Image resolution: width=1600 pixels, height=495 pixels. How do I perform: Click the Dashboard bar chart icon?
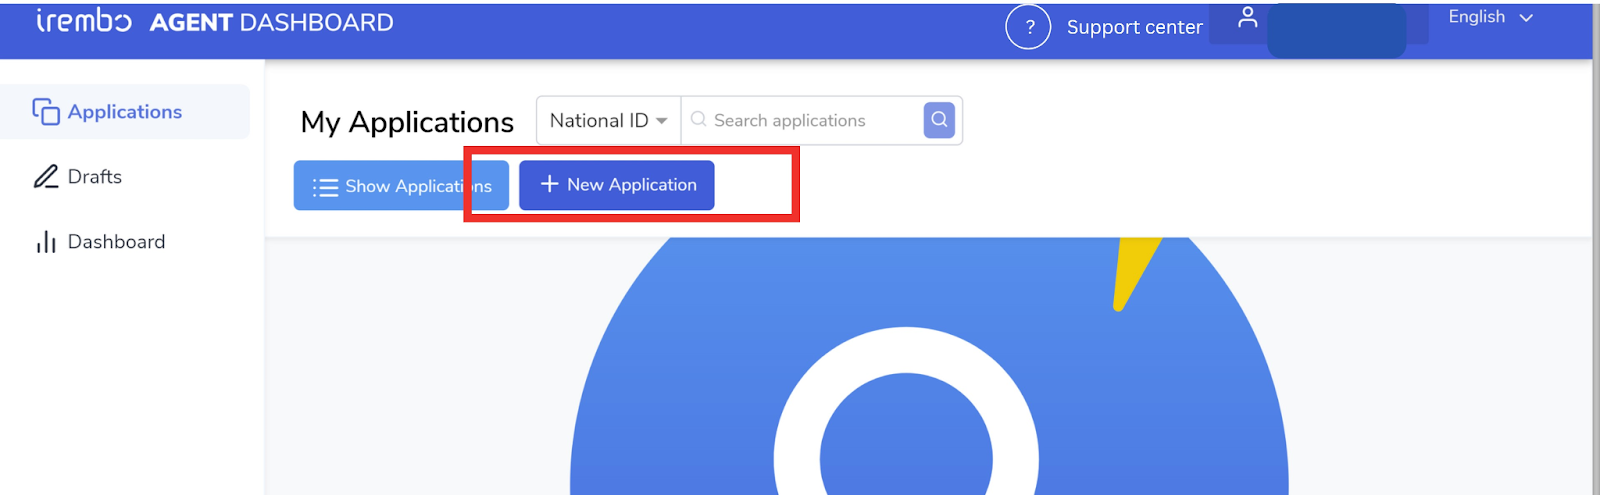pos(46,242)
